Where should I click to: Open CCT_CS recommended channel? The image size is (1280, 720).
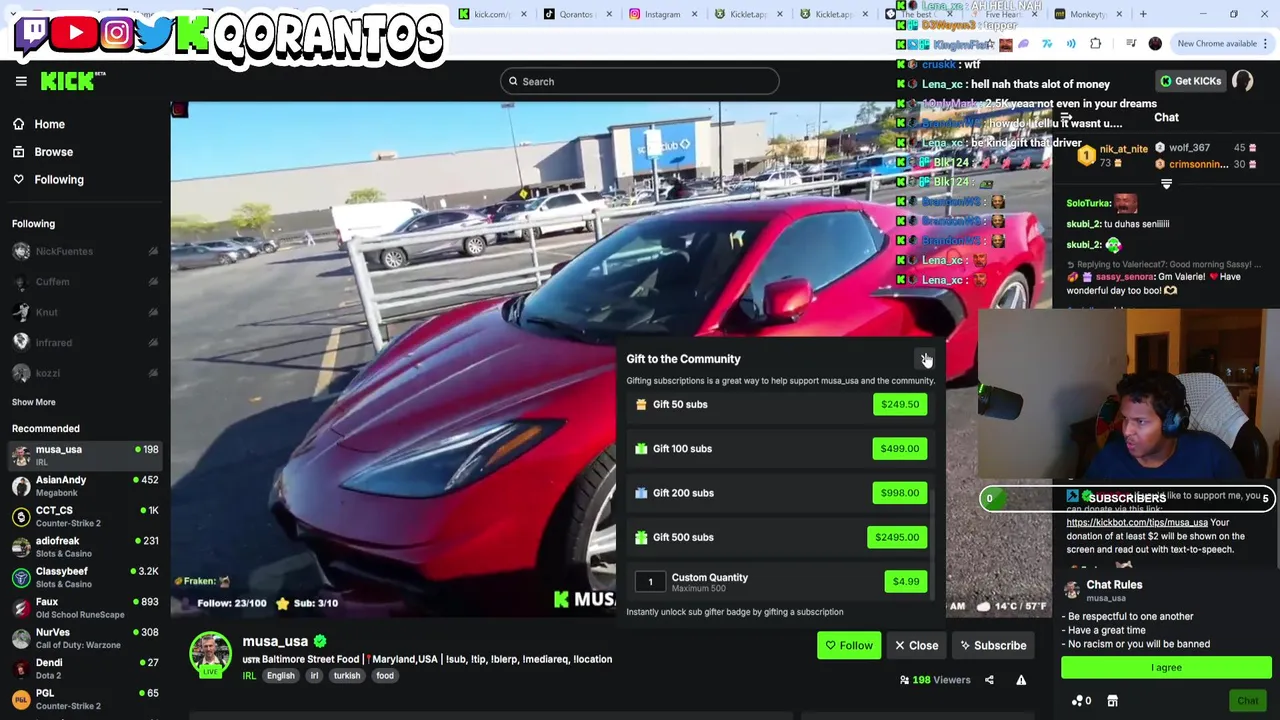click(x=85, y=516)
